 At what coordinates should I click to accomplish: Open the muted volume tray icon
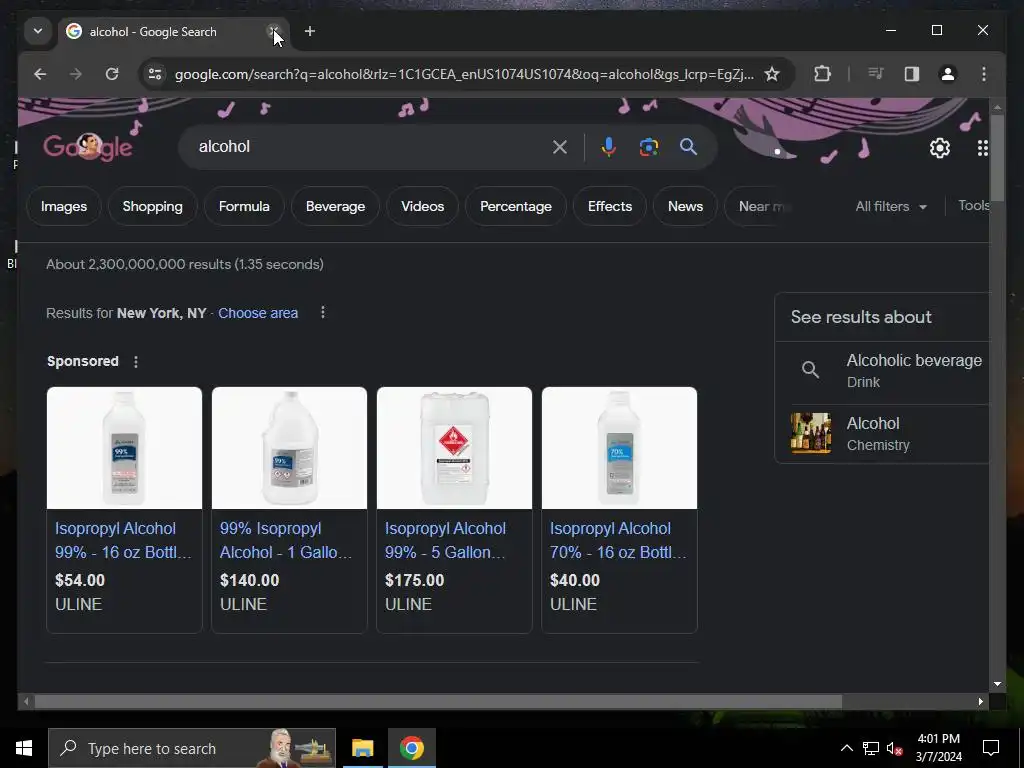[894, 748]
